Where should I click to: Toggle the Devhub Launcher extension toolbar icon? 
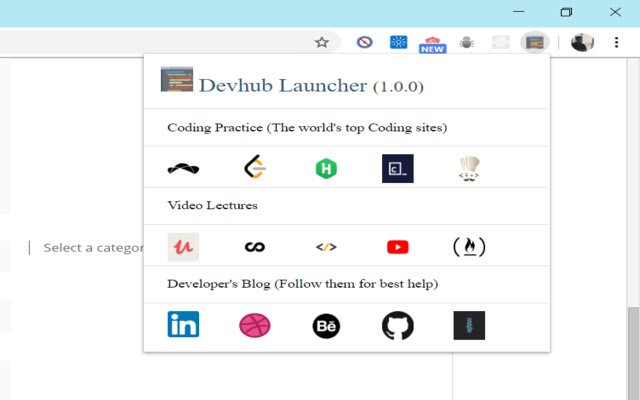535,42
